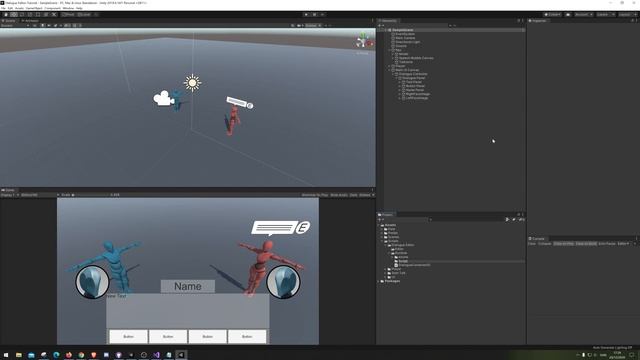Start Play mode with the Play button
Image resolution: width=640 pixels, height=360 pixels.
[x=306, y=14]
